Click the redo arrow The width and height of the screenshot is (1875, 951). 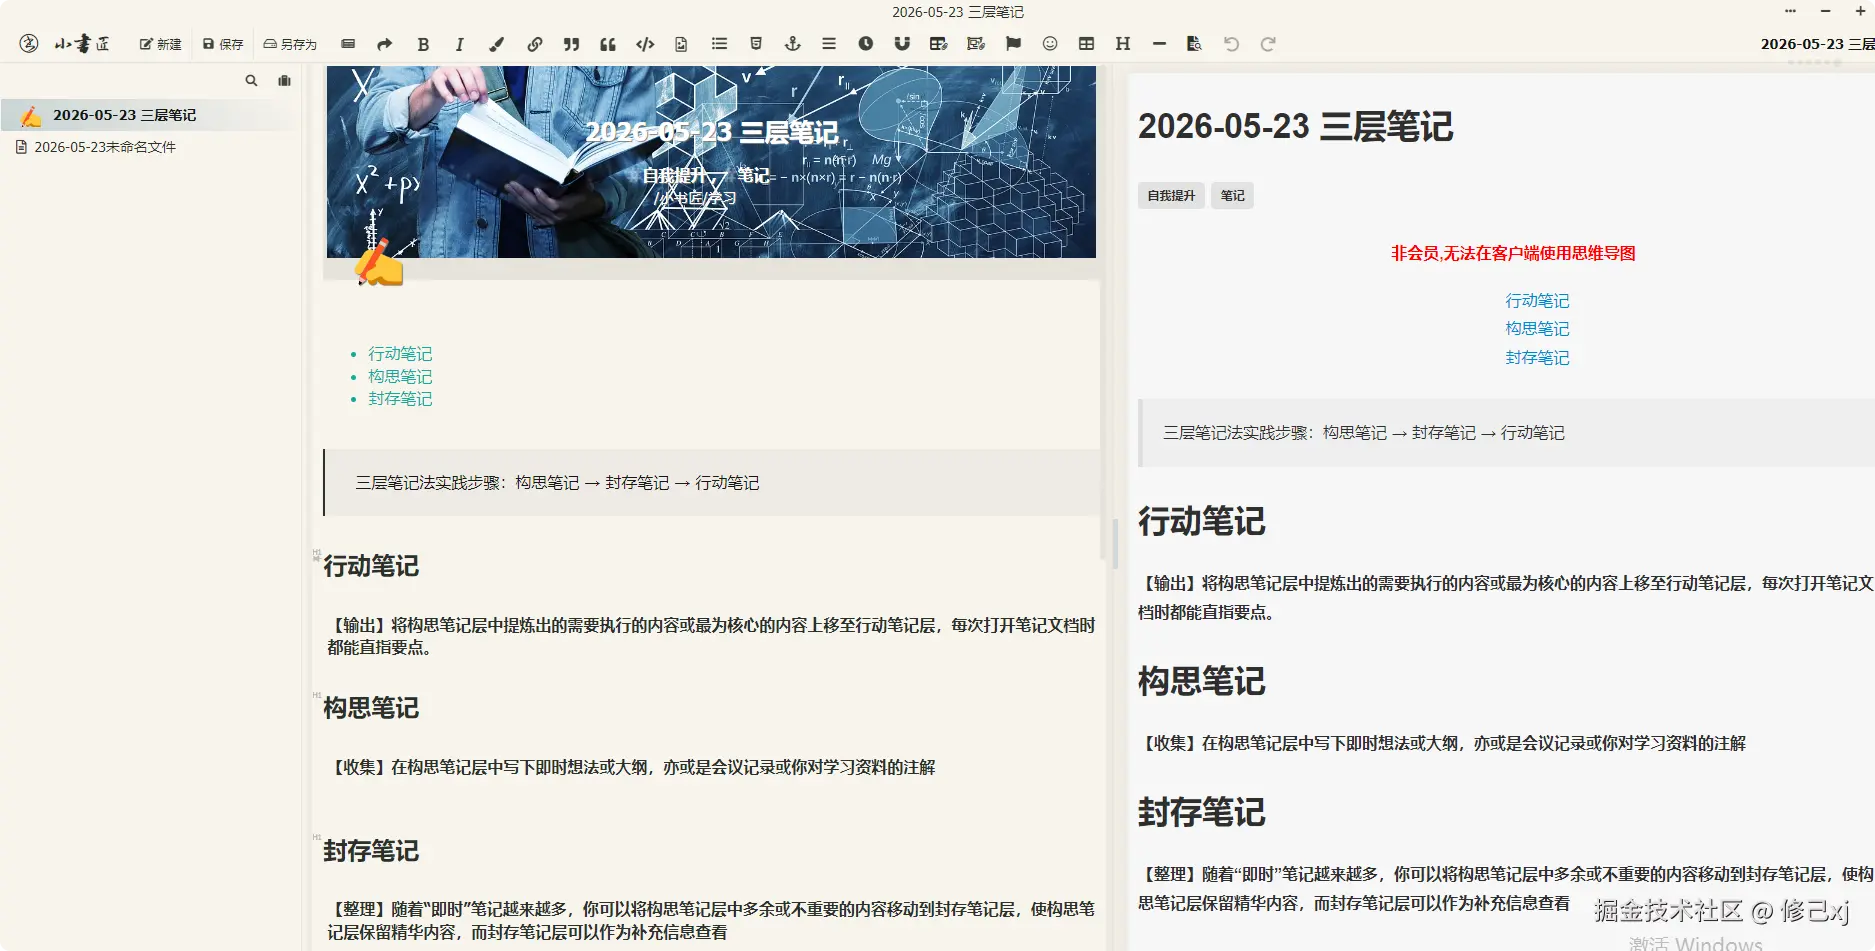1268,44
